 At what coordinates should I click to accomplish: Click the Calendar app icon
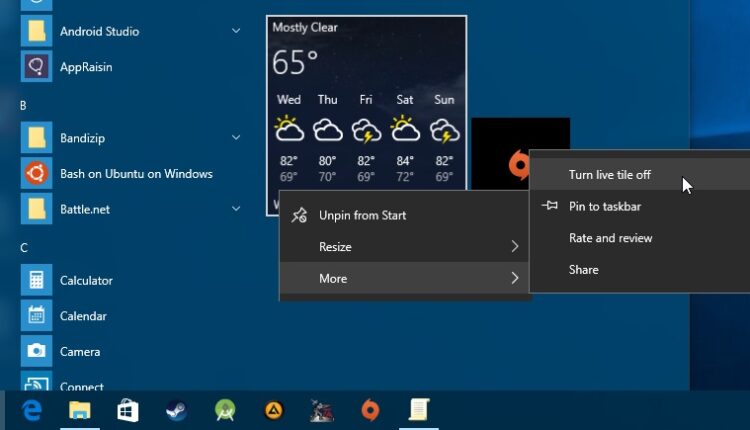(36, 316)
